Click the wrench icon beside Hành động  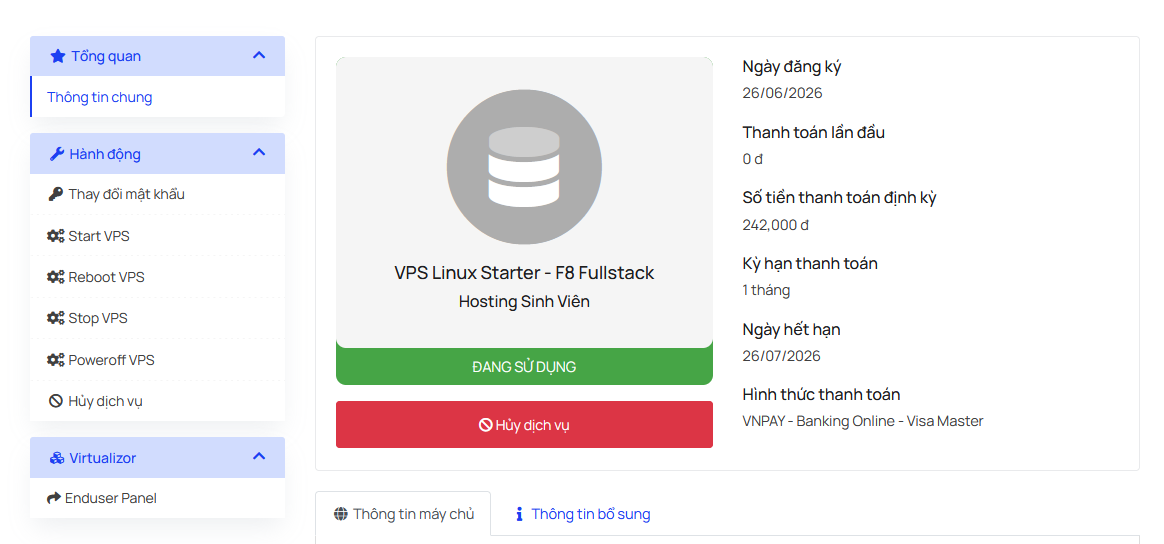pos(56,154)
